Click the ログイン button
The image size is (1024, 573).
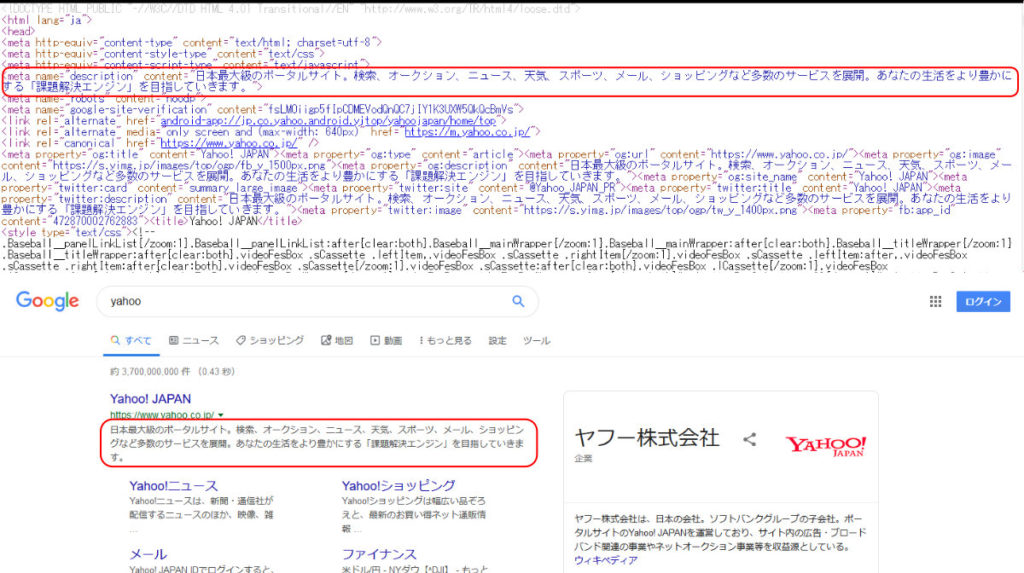point(983,301)
